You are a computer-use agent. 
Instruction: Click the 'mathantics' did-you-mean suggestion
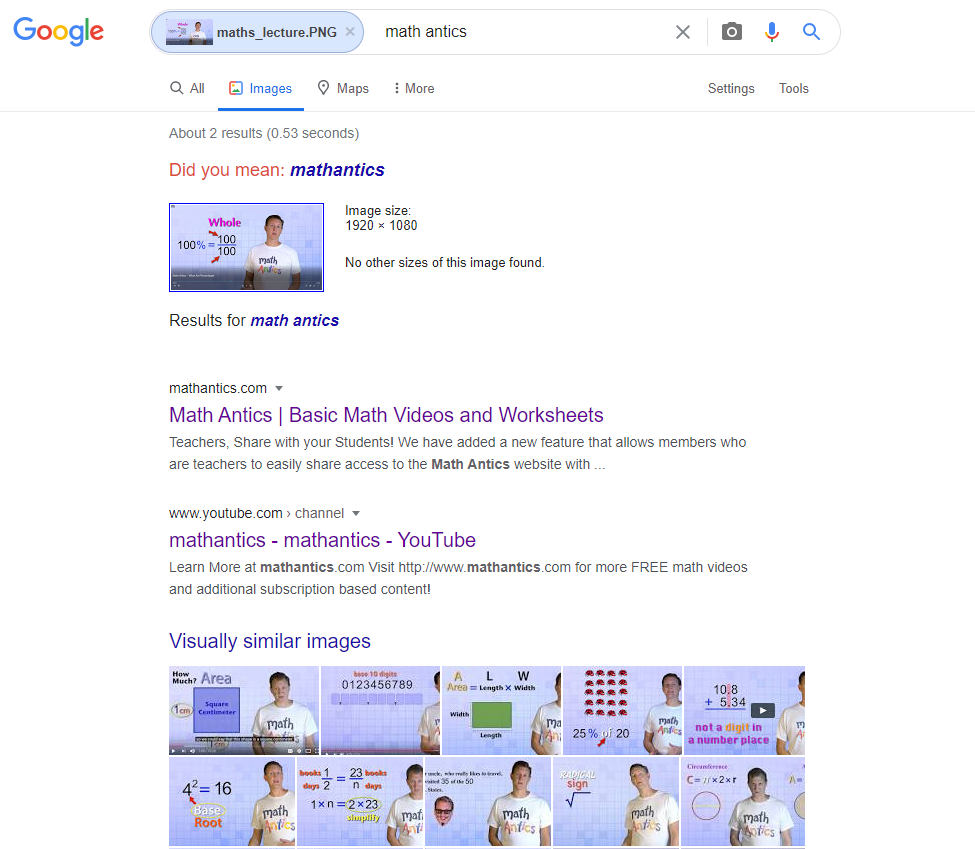click(x=337, y=170)
